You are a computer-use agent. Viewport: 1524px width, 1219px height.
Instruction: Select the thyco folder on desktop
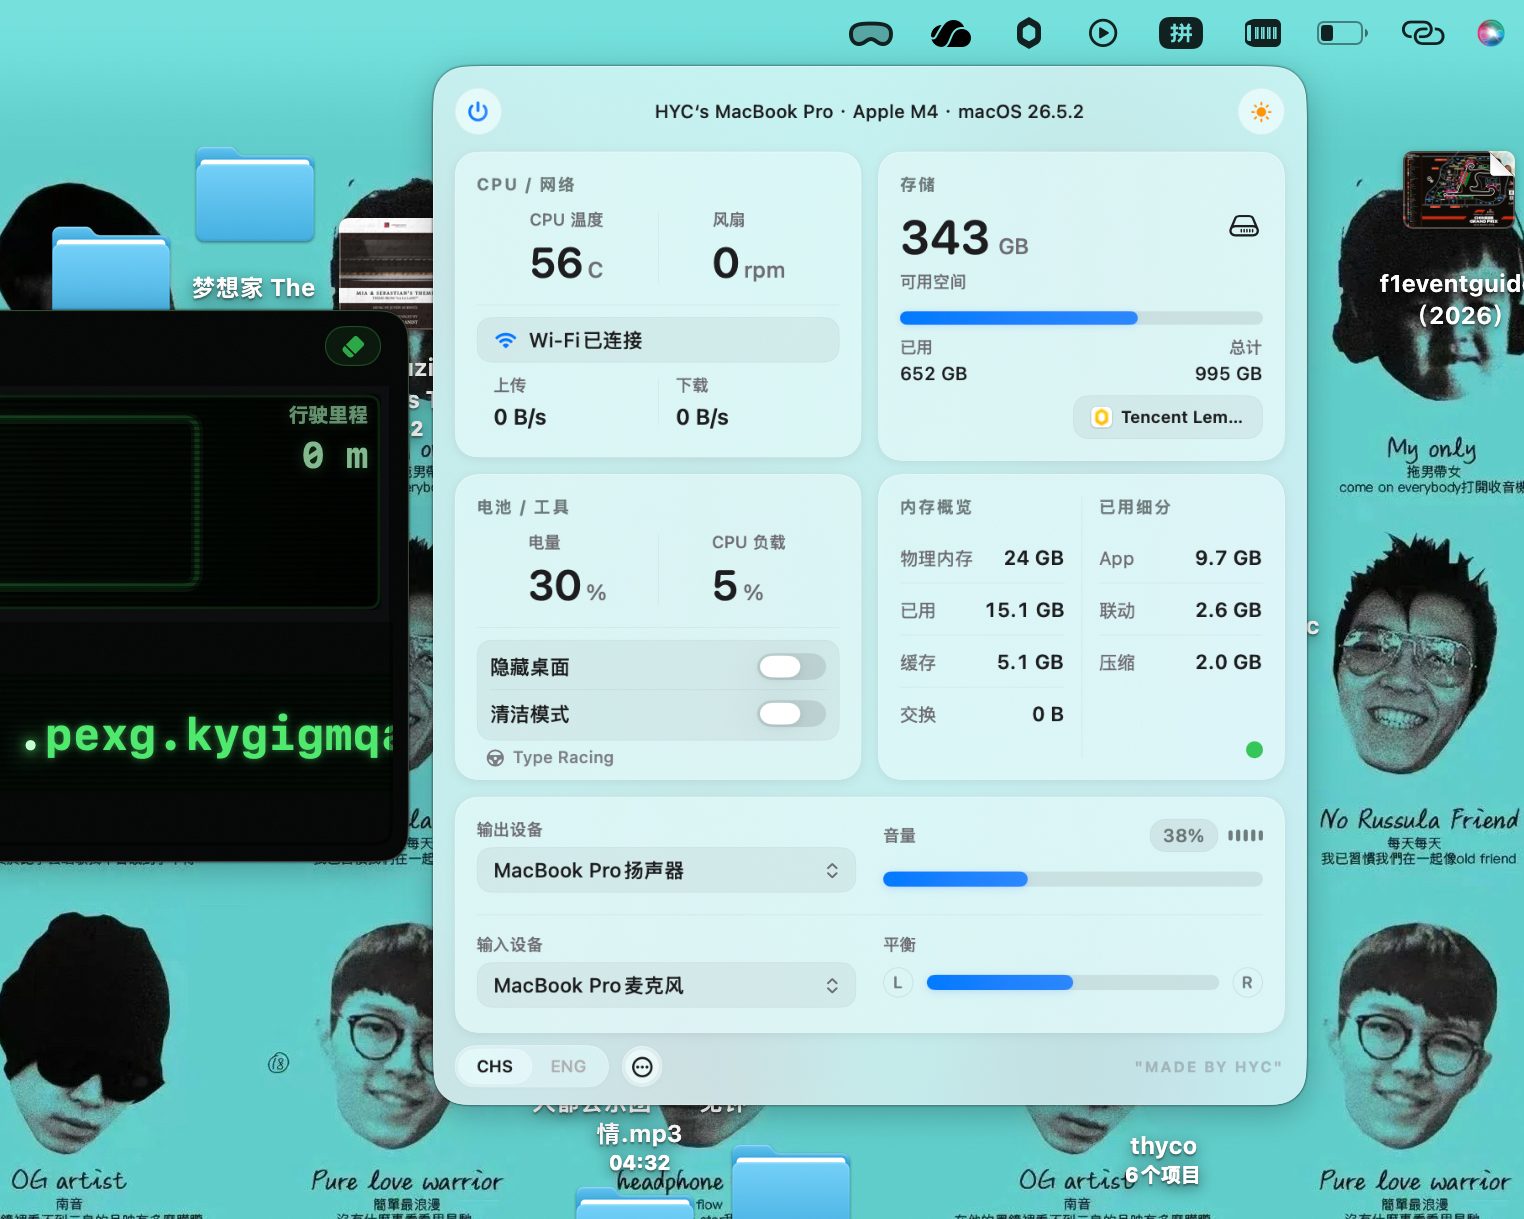point(1163,1146)
